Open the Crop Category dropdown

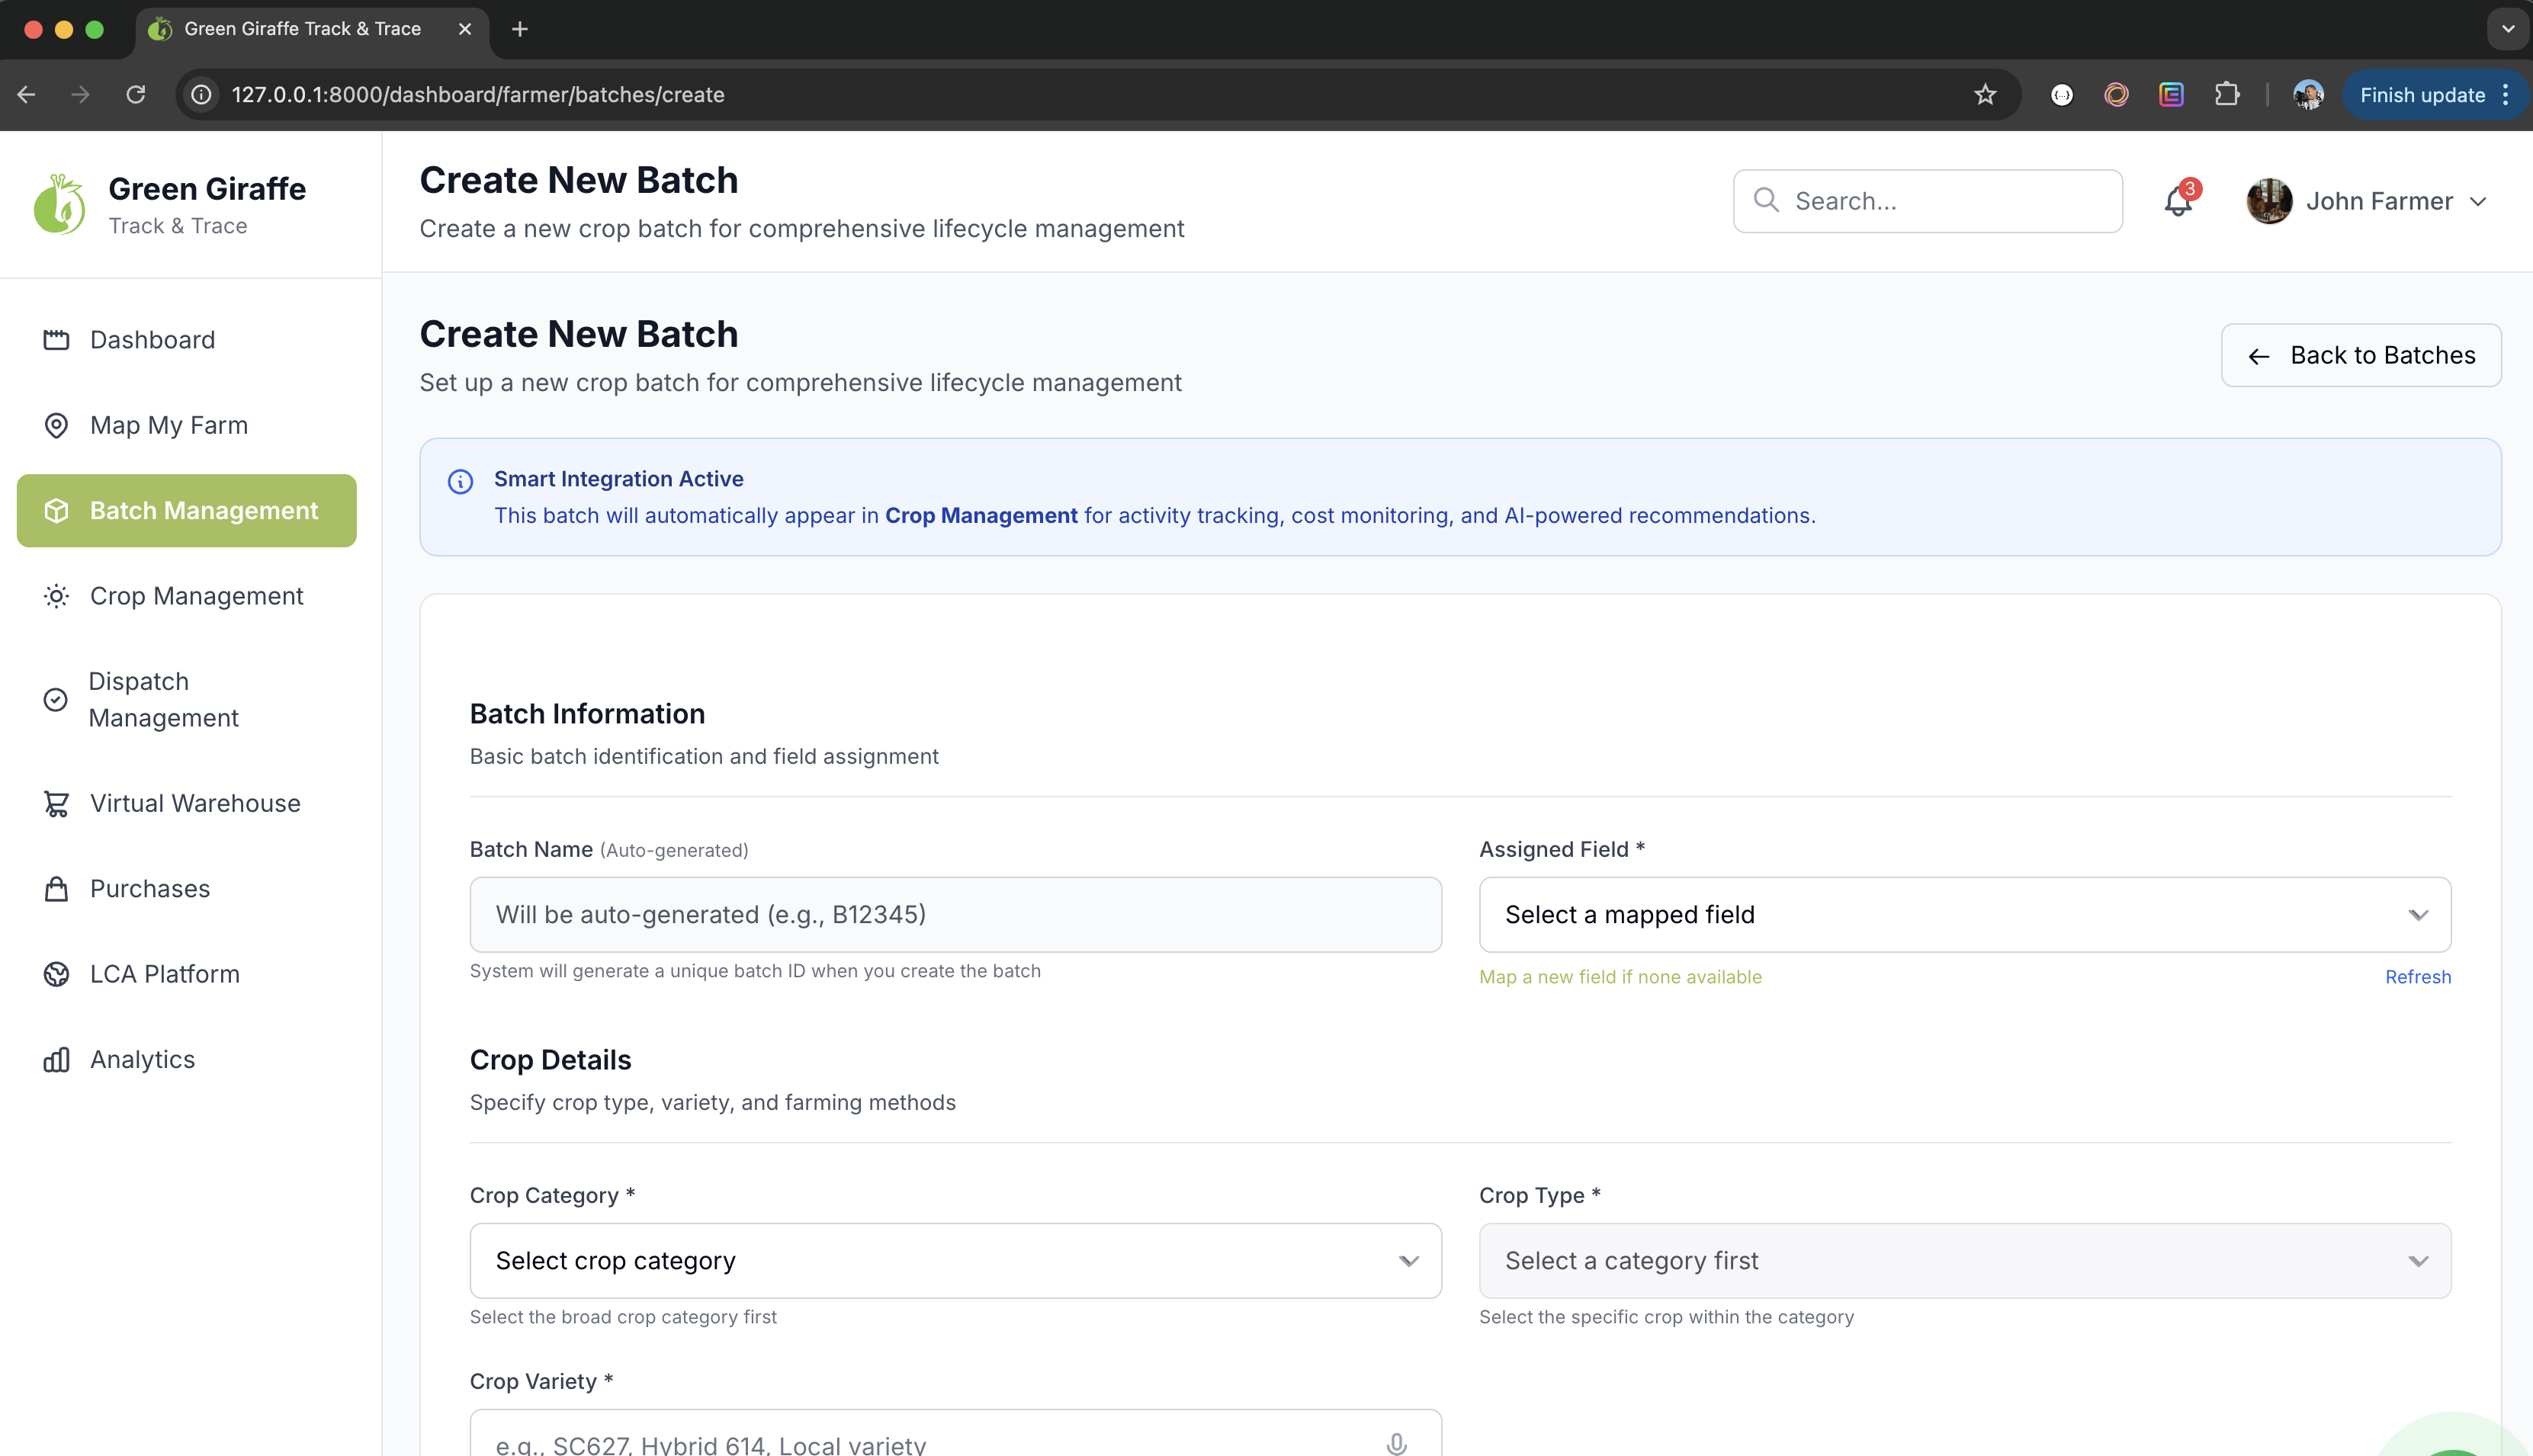point(955,1260)
